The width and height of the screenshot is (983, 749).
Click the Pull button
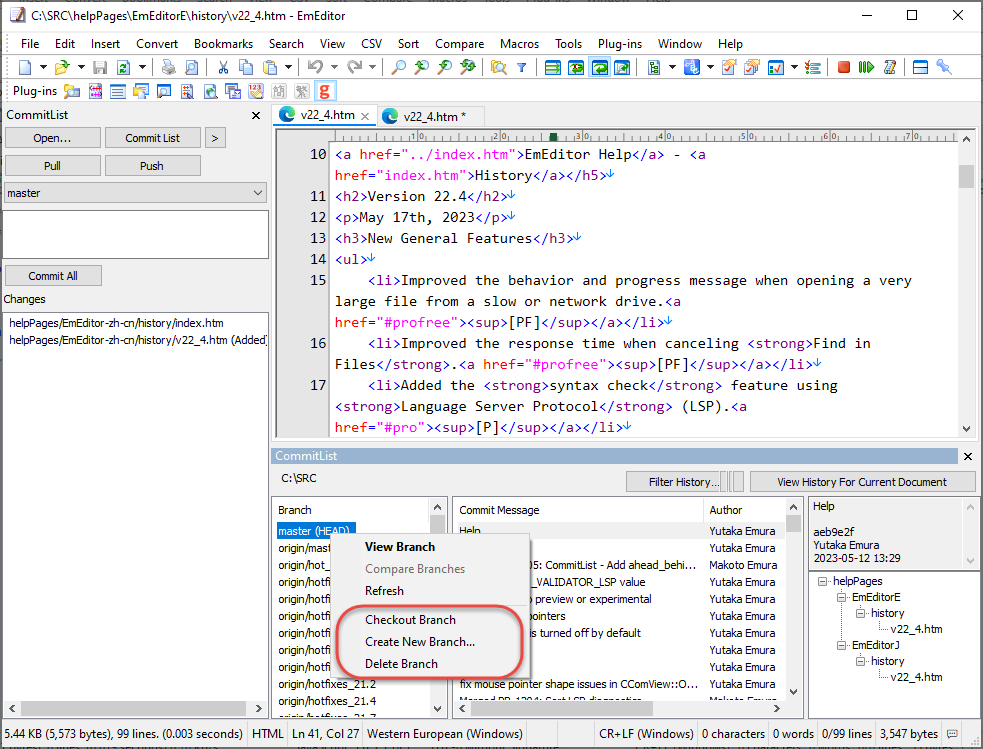53,166
